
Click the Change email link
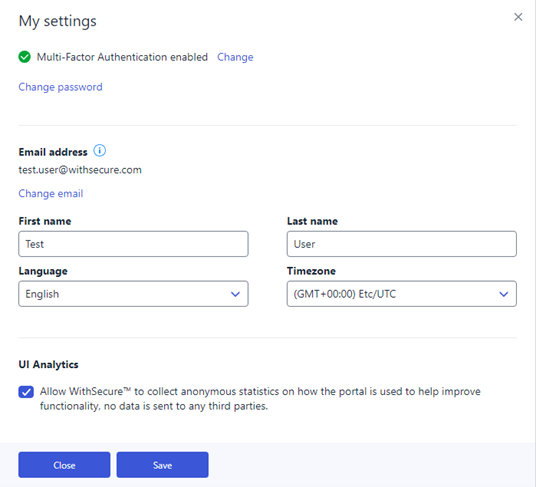[x=51, y=194]
